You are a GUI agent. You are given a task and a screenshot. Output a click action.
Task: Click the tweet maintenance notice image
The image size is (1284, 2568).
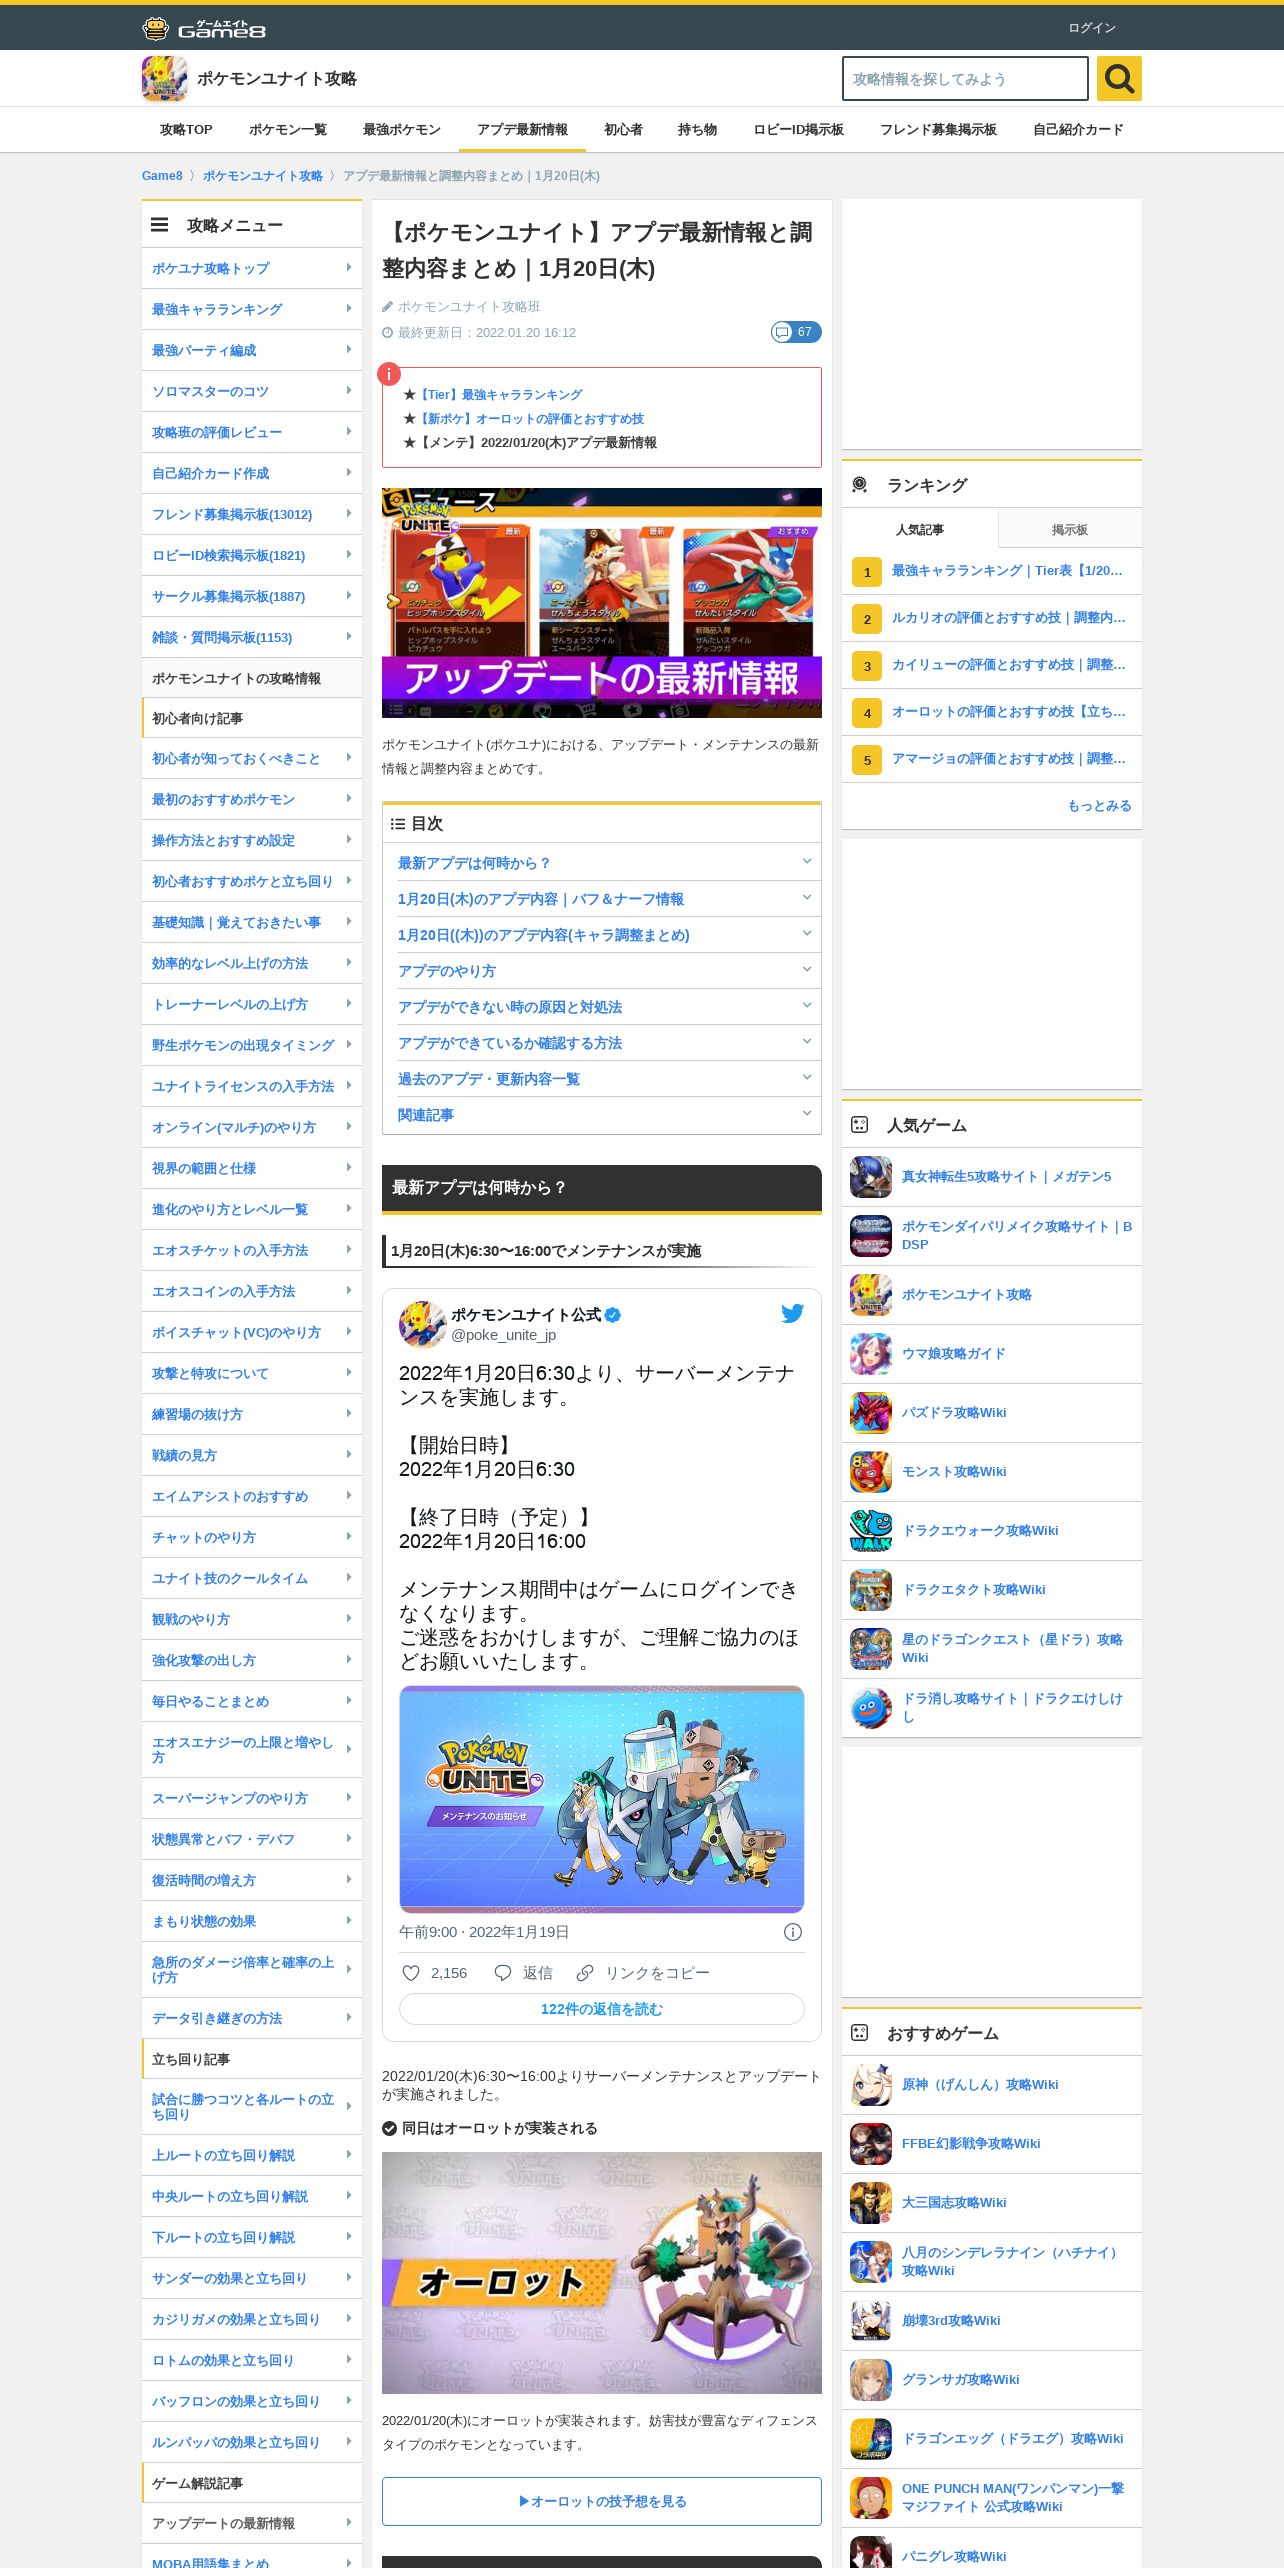point(602,1799)
